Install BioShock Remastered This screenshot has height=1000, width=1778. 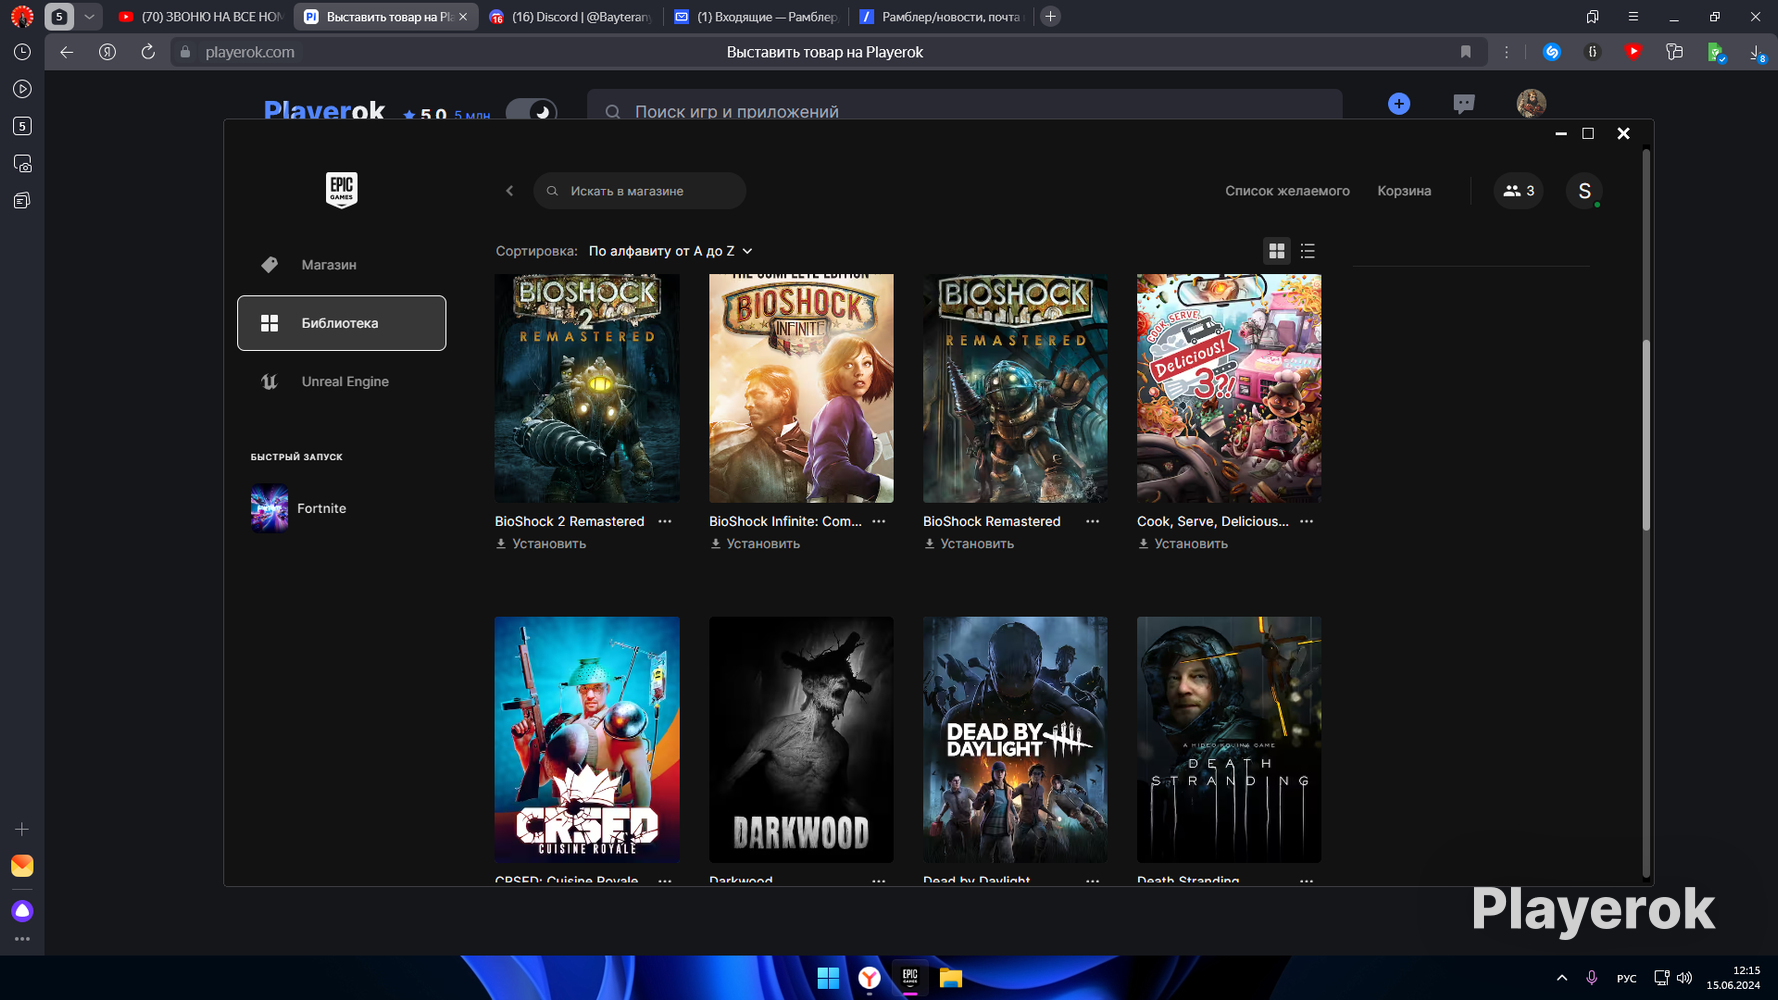pyautogui.click(x=969, y=544)
